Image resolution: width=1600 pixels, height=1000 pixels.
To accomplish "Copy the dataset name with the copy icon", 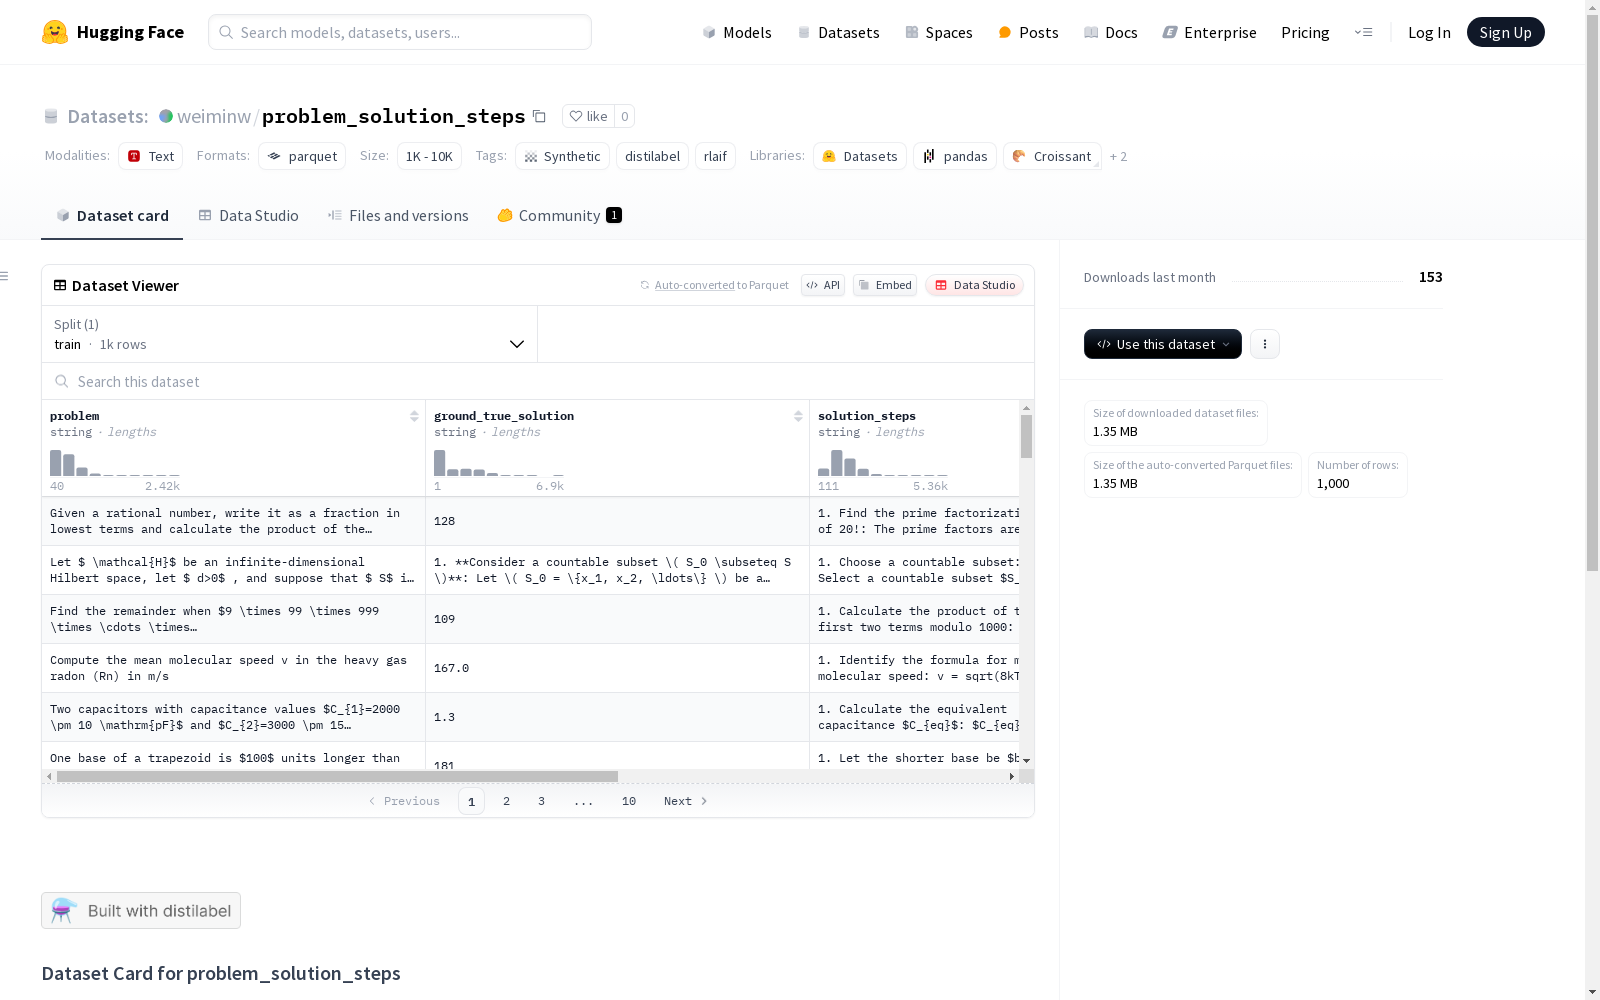I will [539, 116].
